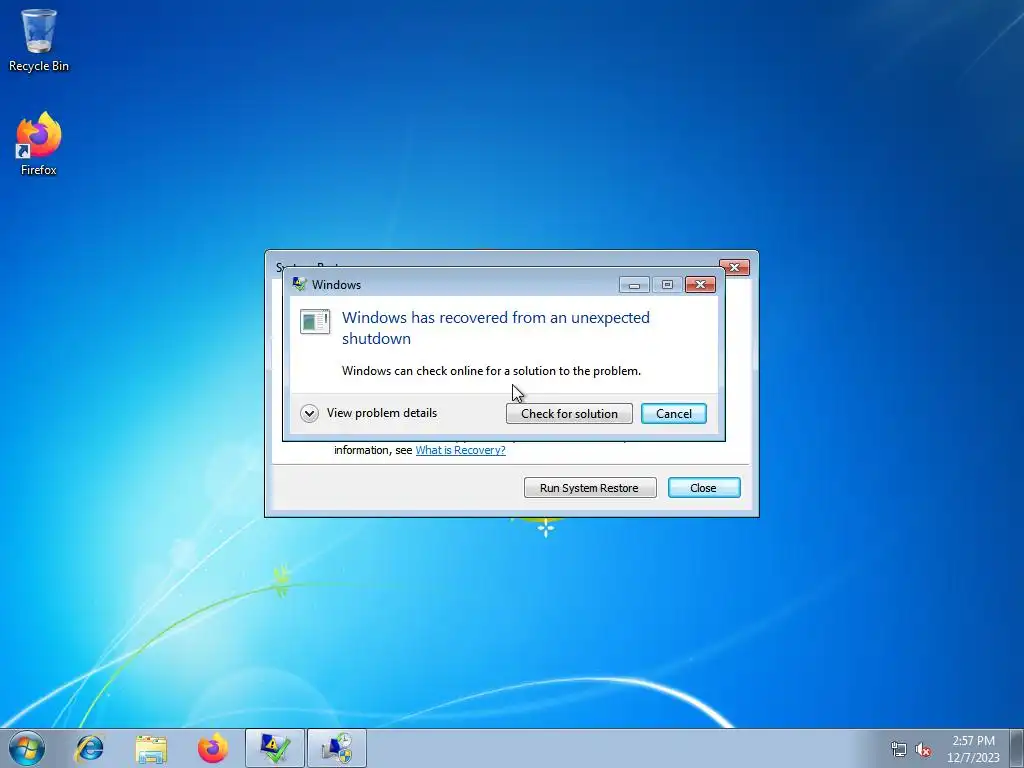1024x768 pixels.
Task: Expand View problem details chevron
Action: coord(310,413)
